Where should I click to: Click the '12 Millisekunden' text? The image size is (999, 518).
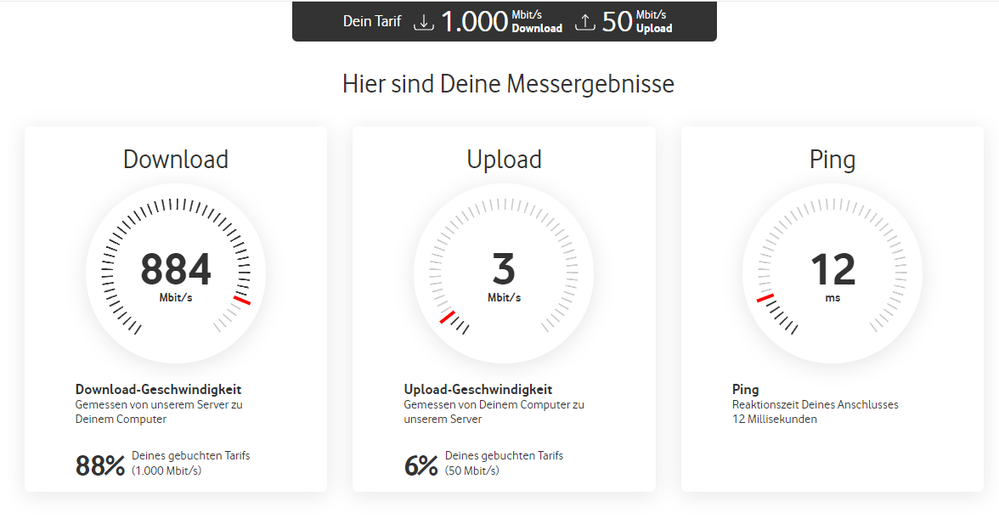774,419
